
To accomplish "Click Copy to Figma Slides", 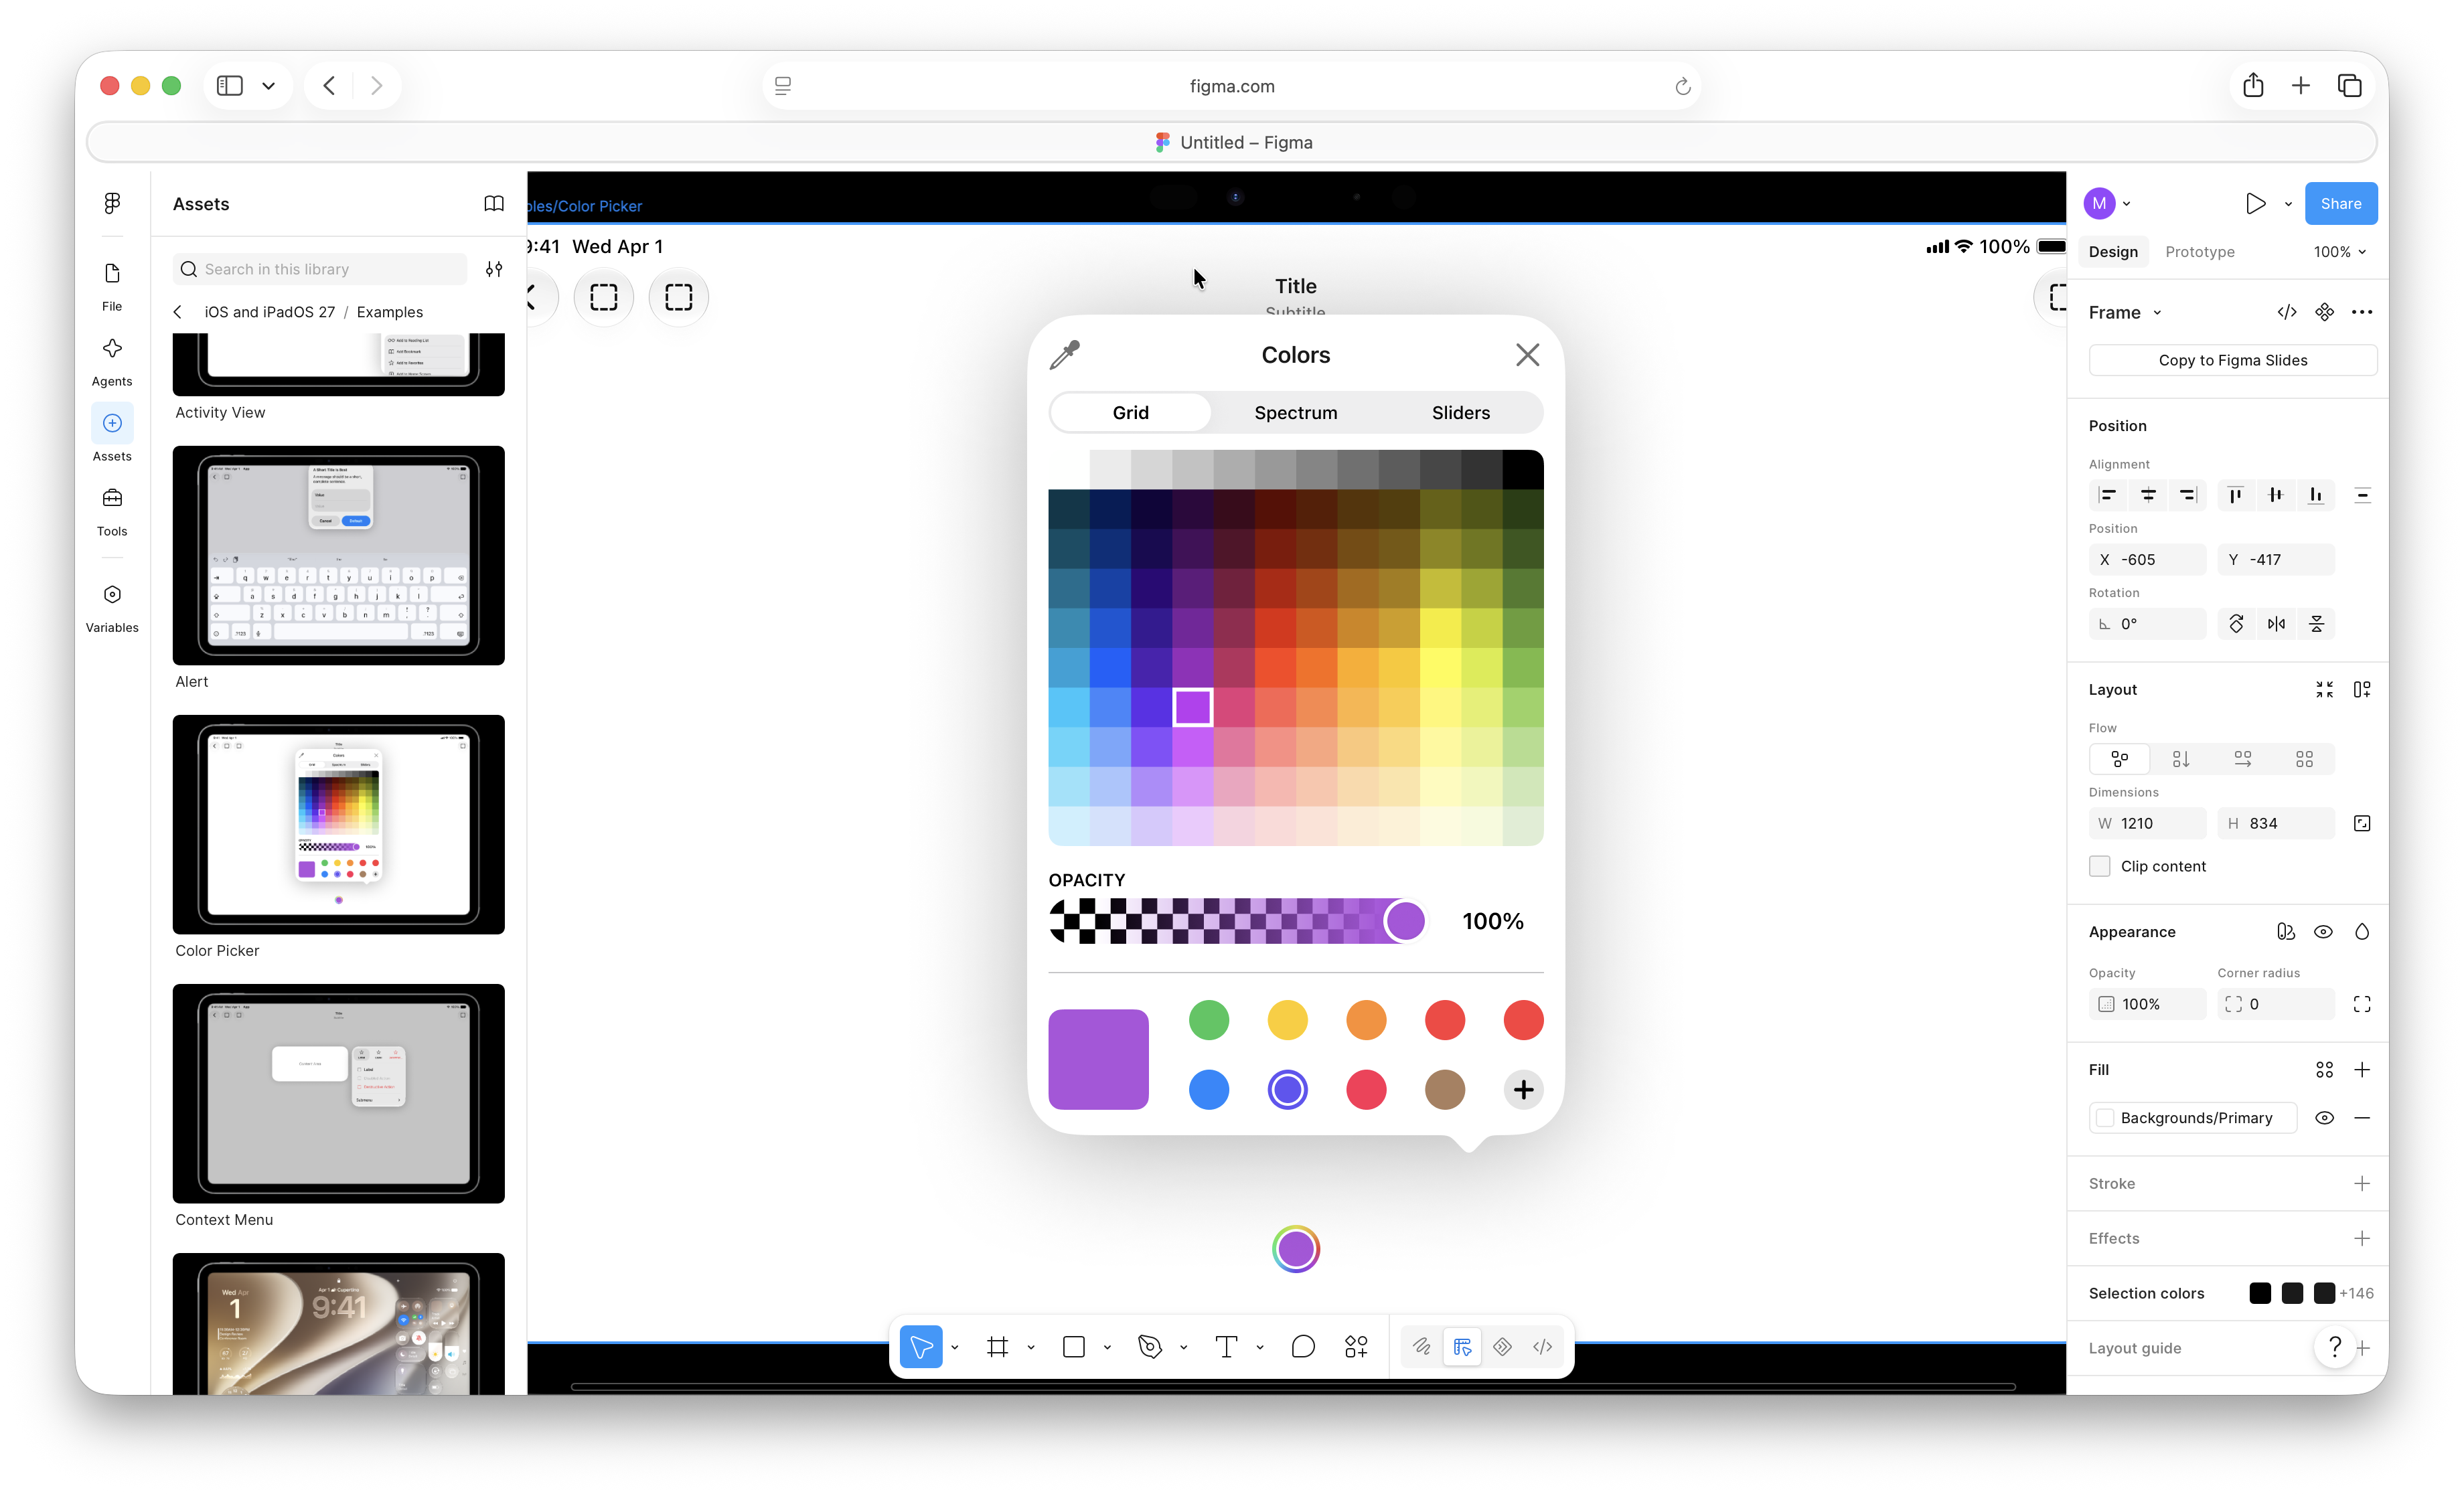I will (2233, 360).
